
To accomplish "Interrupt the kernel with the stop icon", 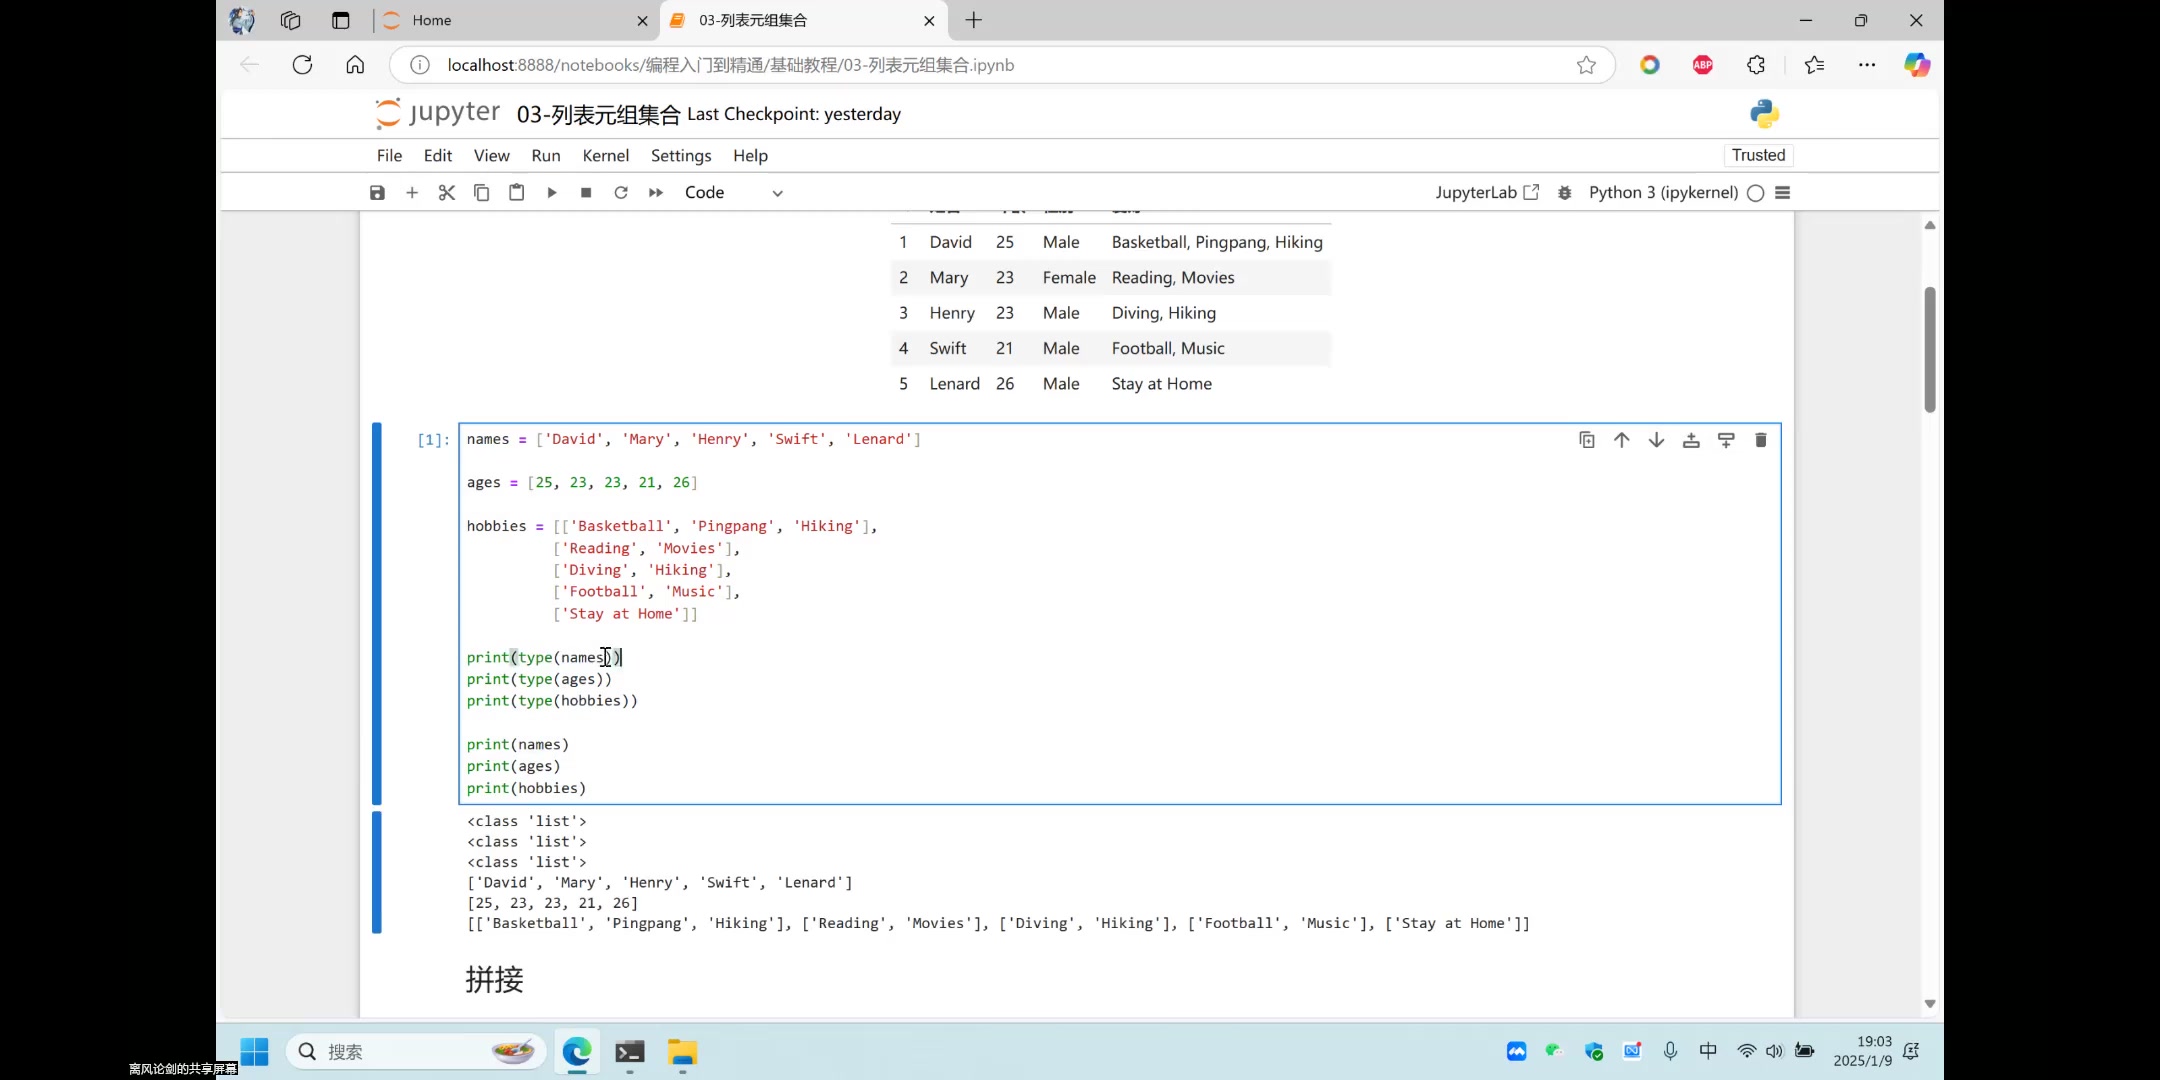I will pyautogui.click(x=586, y=193).
